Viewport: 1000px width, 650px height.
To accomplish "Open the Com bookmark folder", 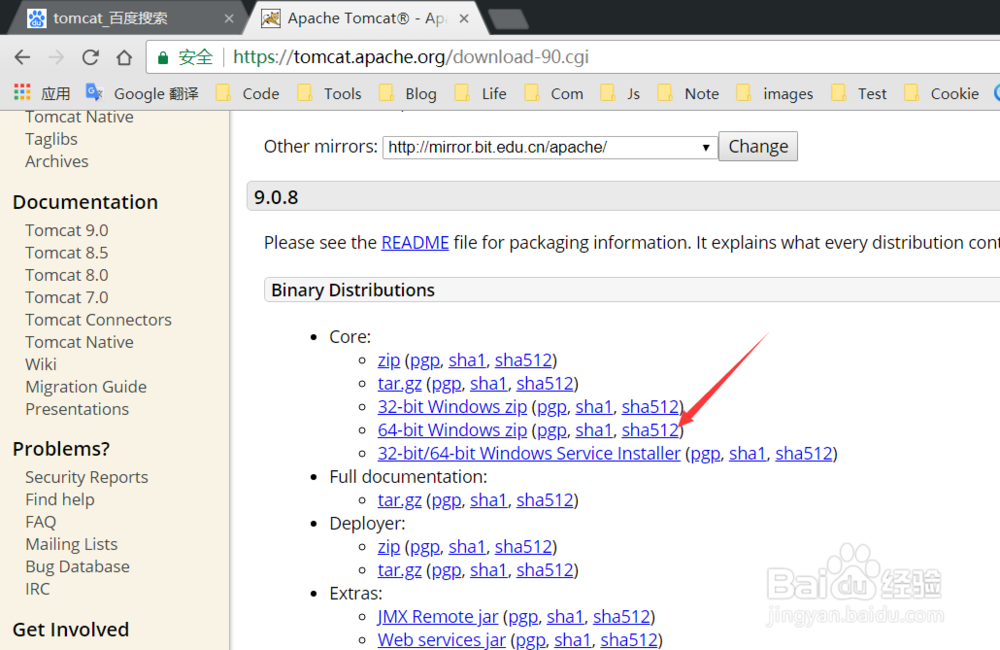I will click(x=554, y=94).
